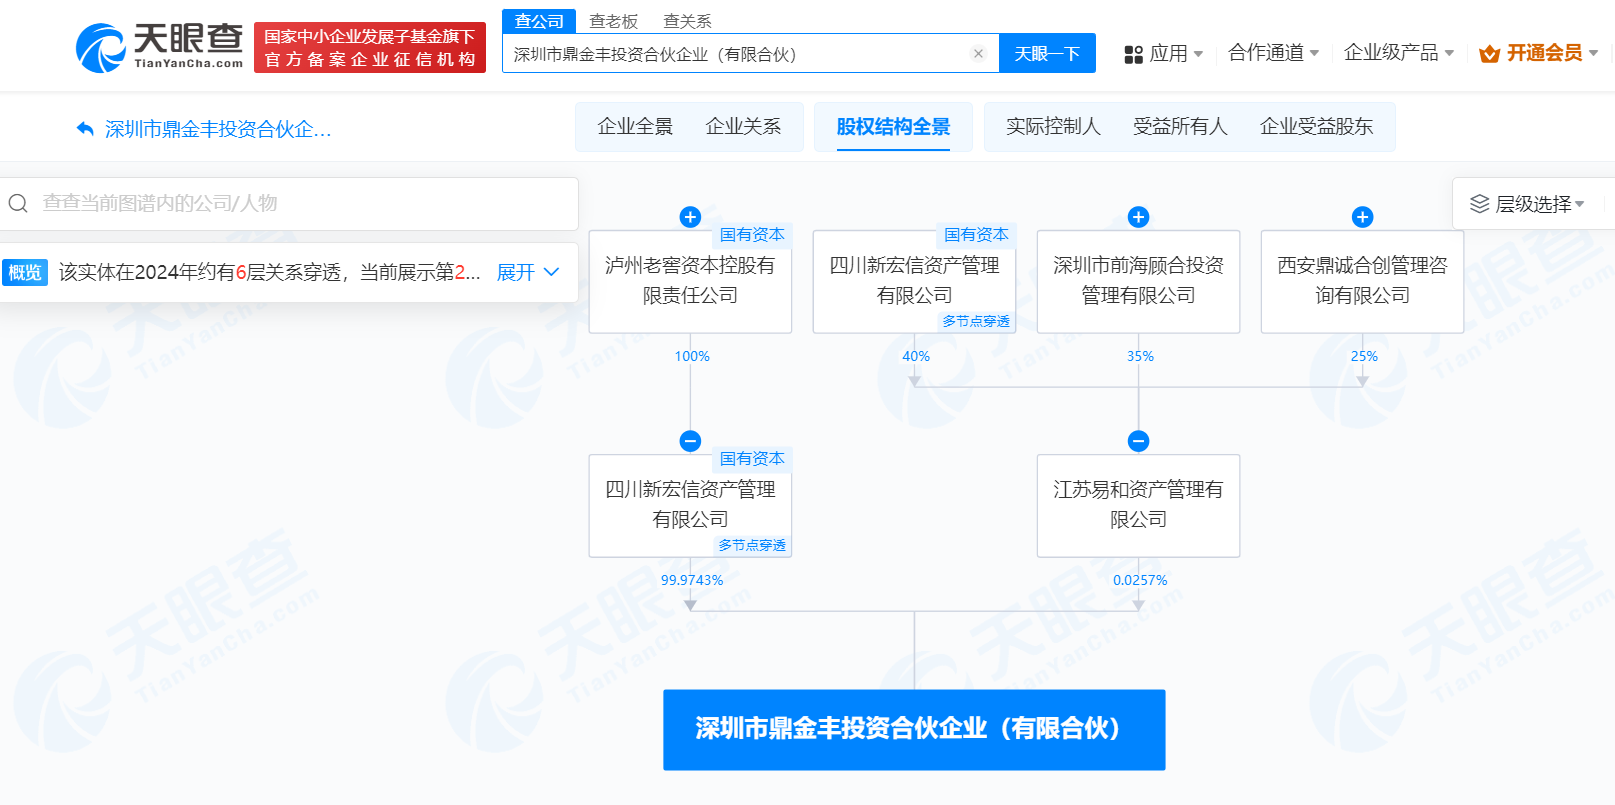Click 多节点穿透 on lower 四川新宏信 node
1615x805 pixels.
(752, 545)
